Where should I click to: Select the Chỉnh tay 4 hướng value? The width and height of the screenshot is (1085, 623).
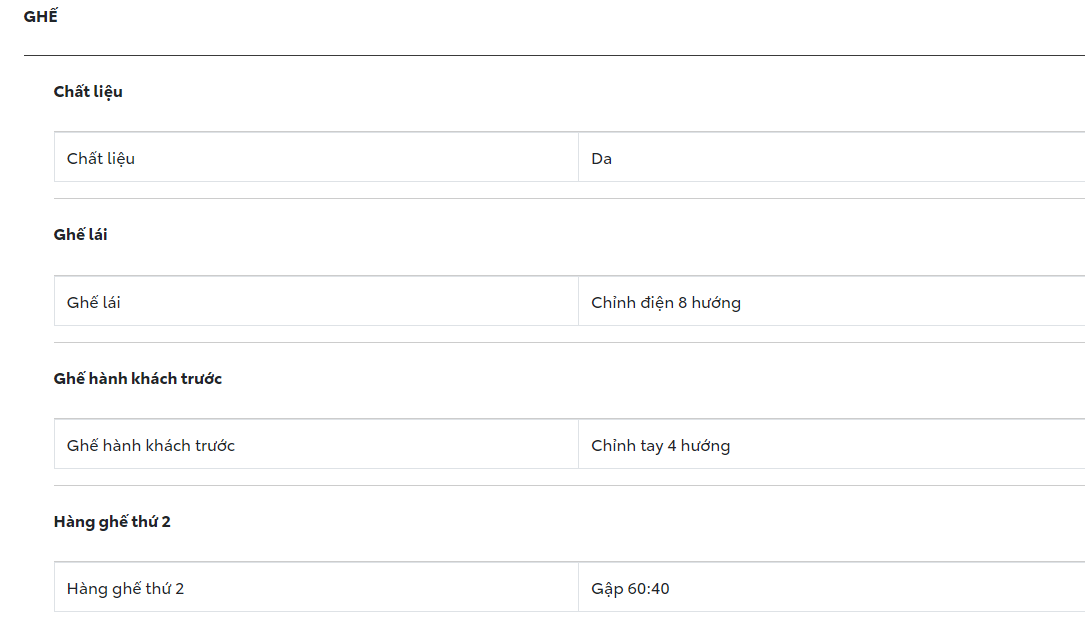pos(661,445)
